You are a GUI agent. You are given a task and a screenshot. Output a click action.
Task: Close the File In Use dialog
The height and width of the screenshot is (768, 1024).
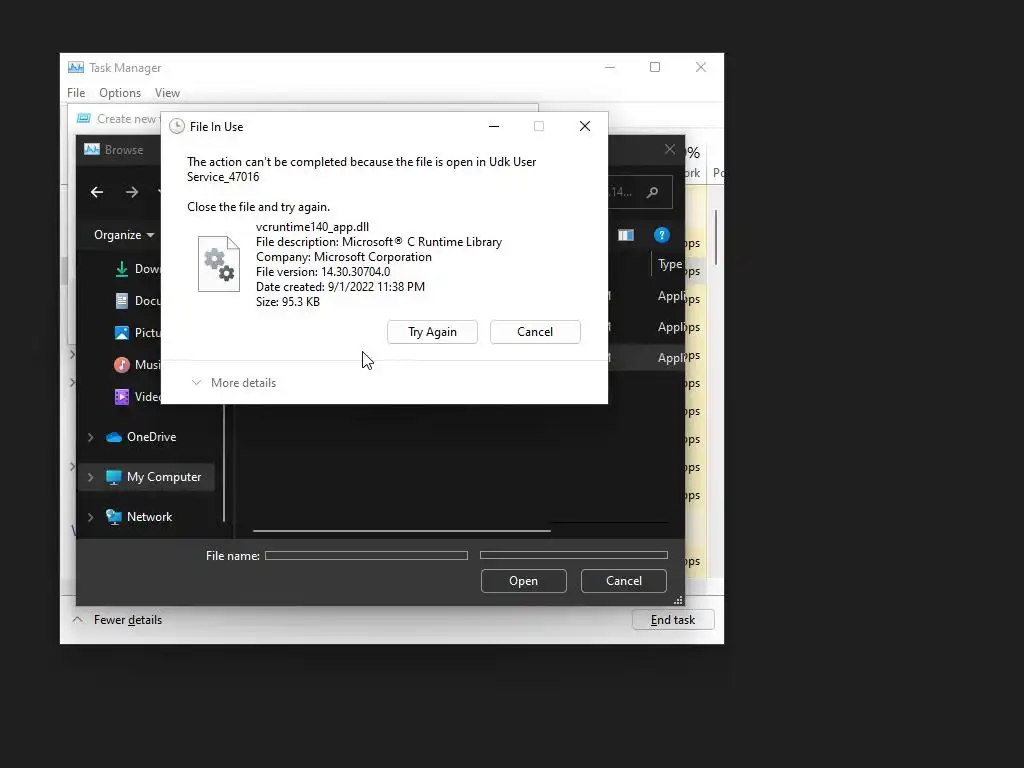tap(584, 127)
